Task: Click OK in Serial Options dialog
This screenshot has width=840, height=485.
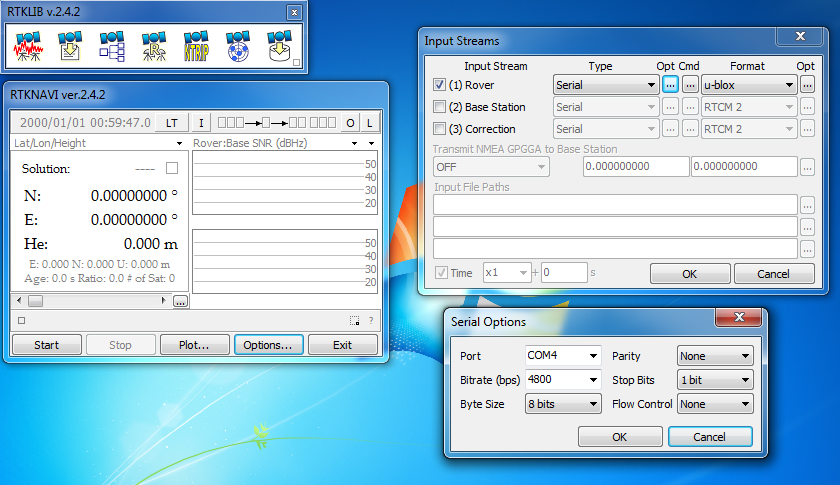Action: click(x=619, y=437)
